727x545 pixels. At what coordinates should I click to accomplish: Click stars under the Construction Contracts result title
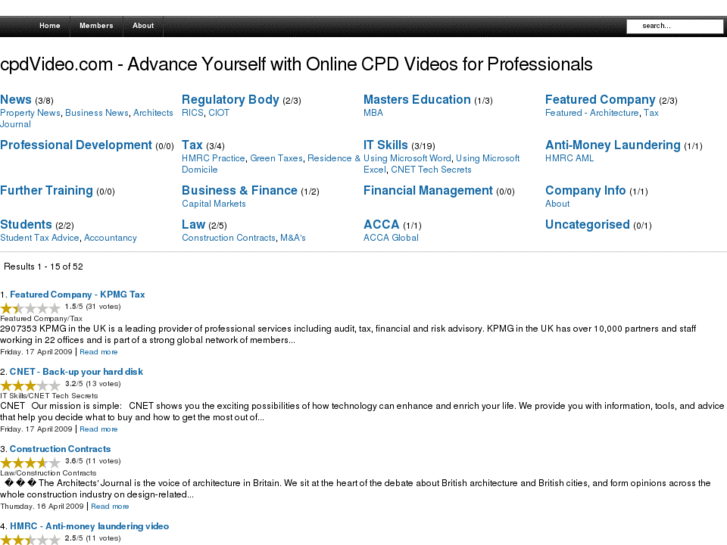pyautogui.click(x=30, y=462)
